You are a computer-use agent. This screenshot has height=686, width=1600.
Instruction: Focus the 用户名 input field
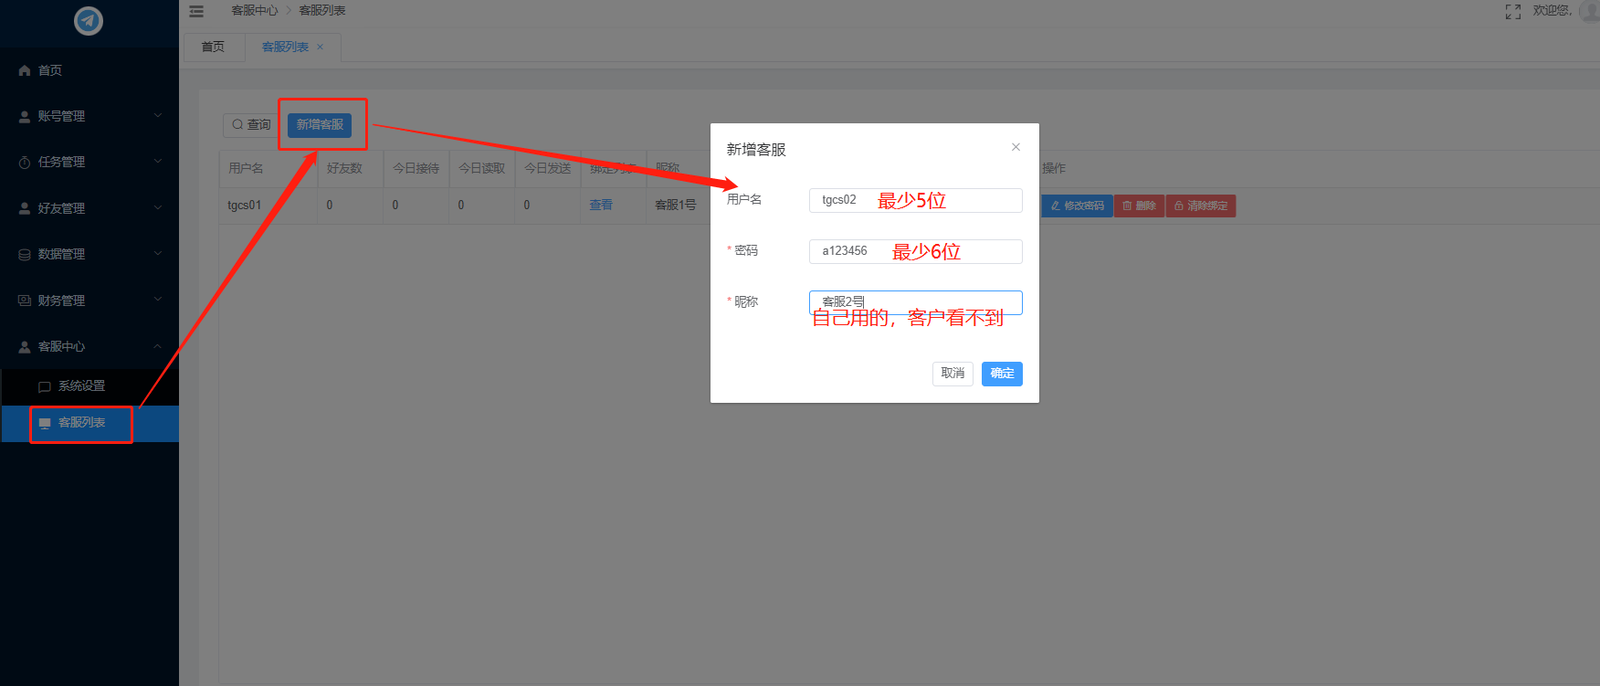915,200
